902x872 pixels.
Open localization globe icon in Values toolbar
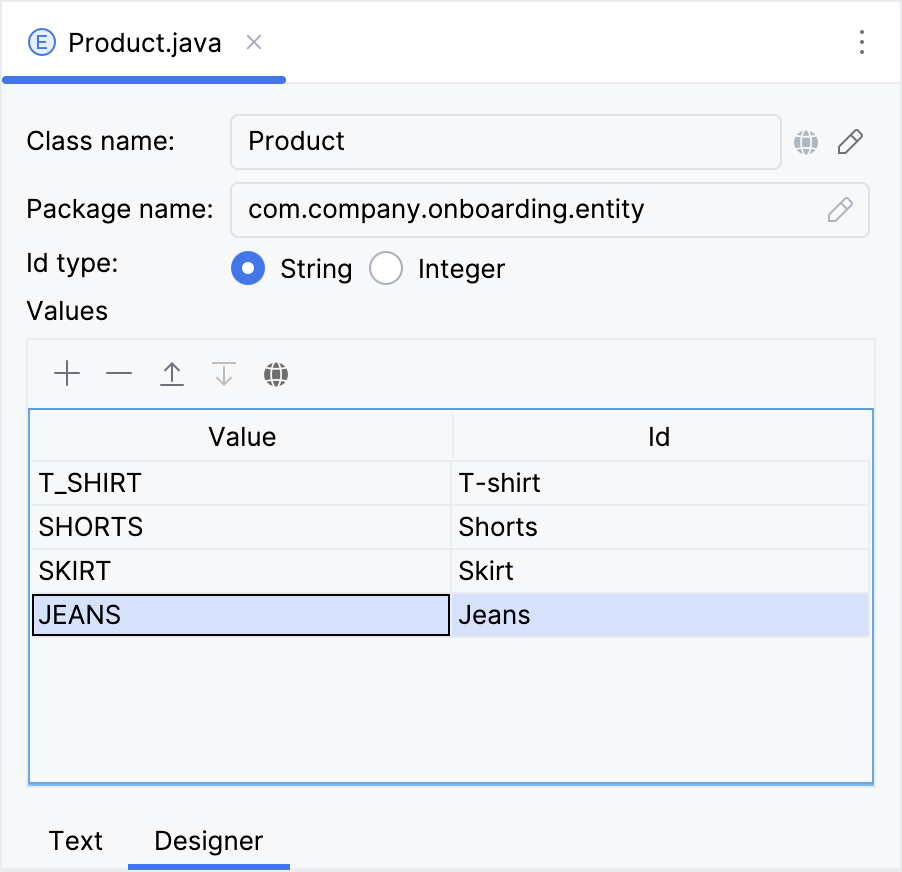tap(276, 373)
